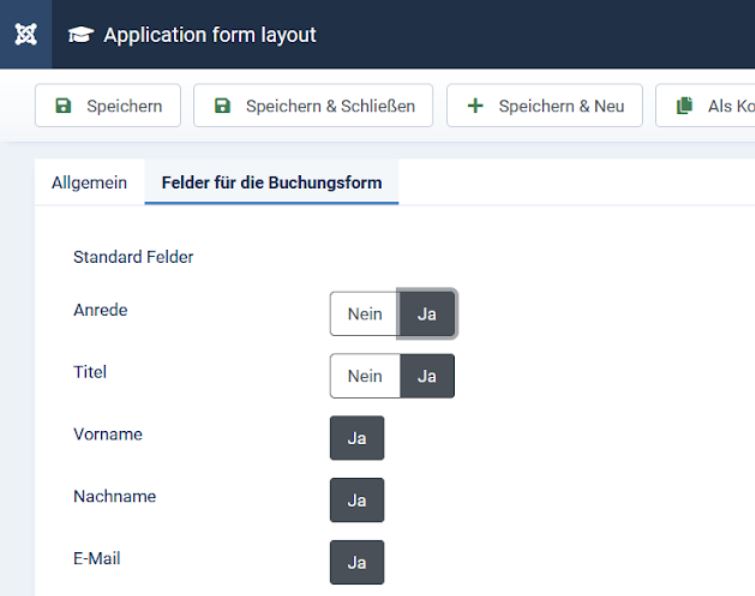Image resolution: width=755 pixels, height=596 pixels.
Task: Click the copy icon on Als Kopie button
Action: 684,105
